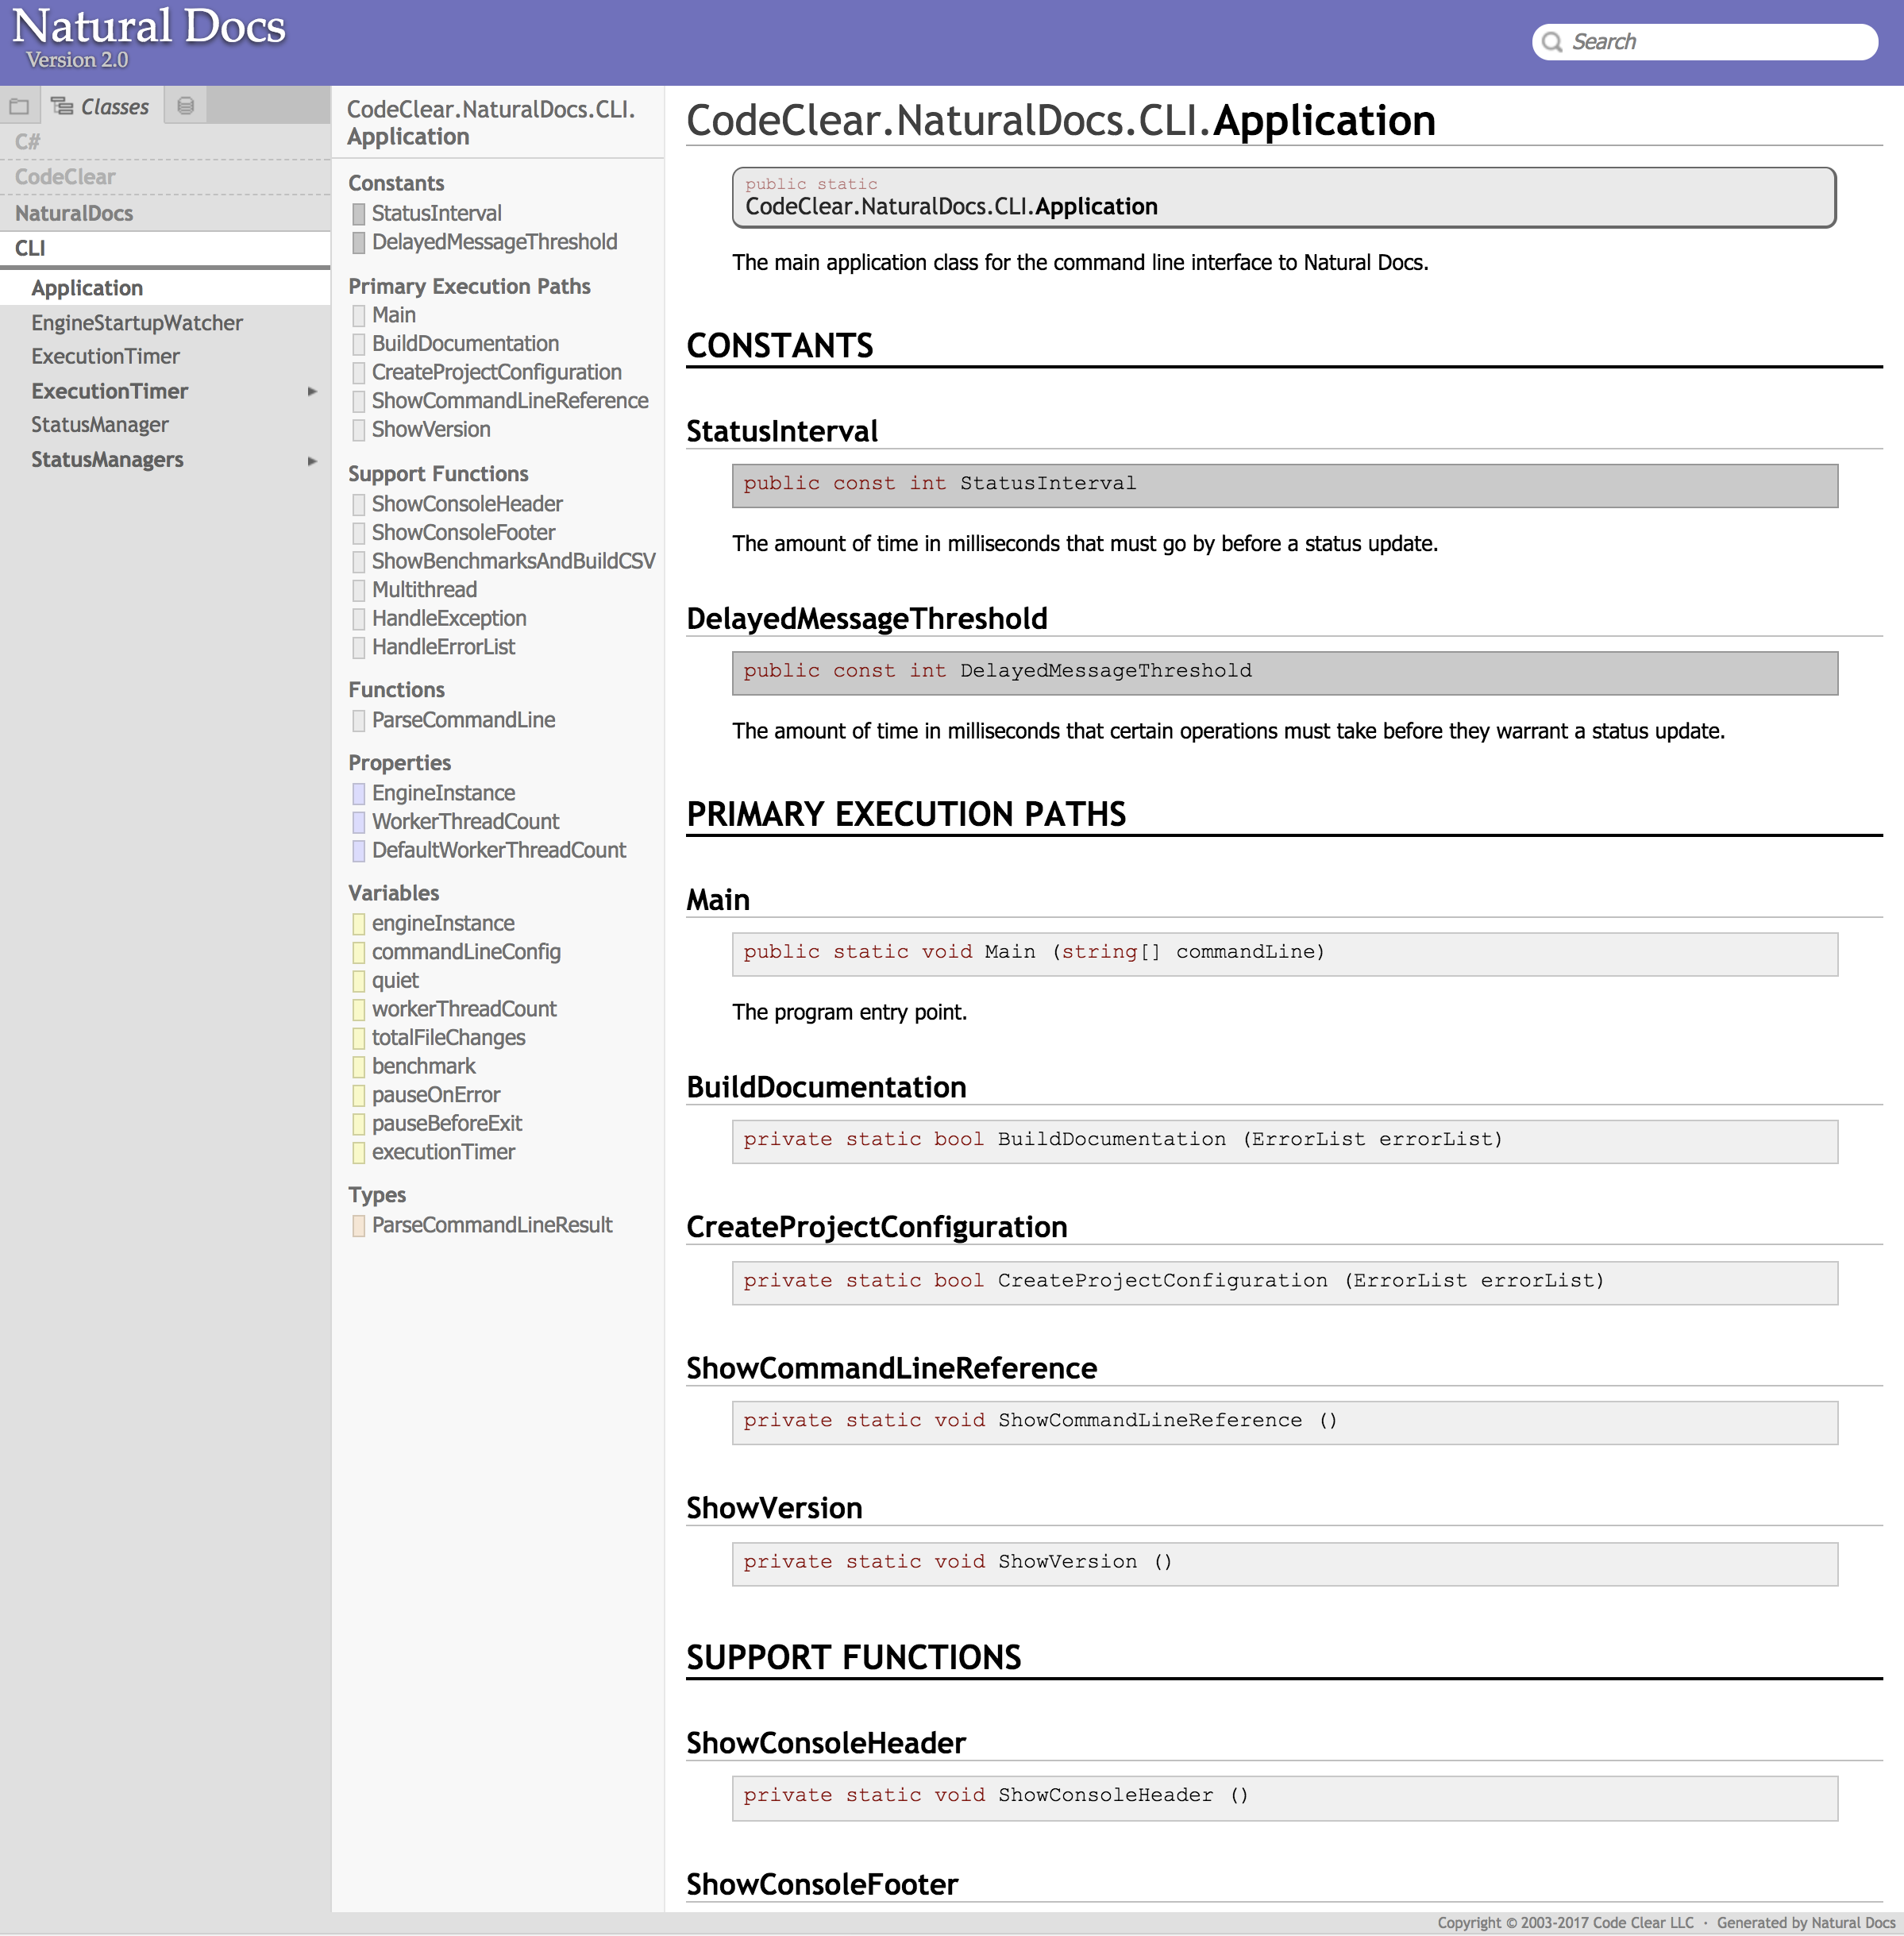The height and width of the screenshot is (1936, 1904).
Task: Collapse the CLI namespace level
Action: [x=30, y=248]
